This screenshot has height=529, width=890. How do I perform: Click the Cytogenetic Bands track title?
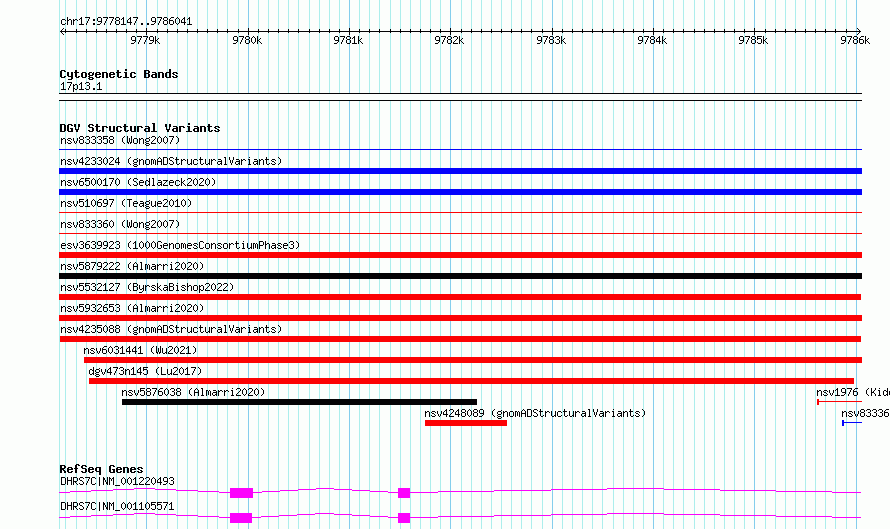pos(119,74)
